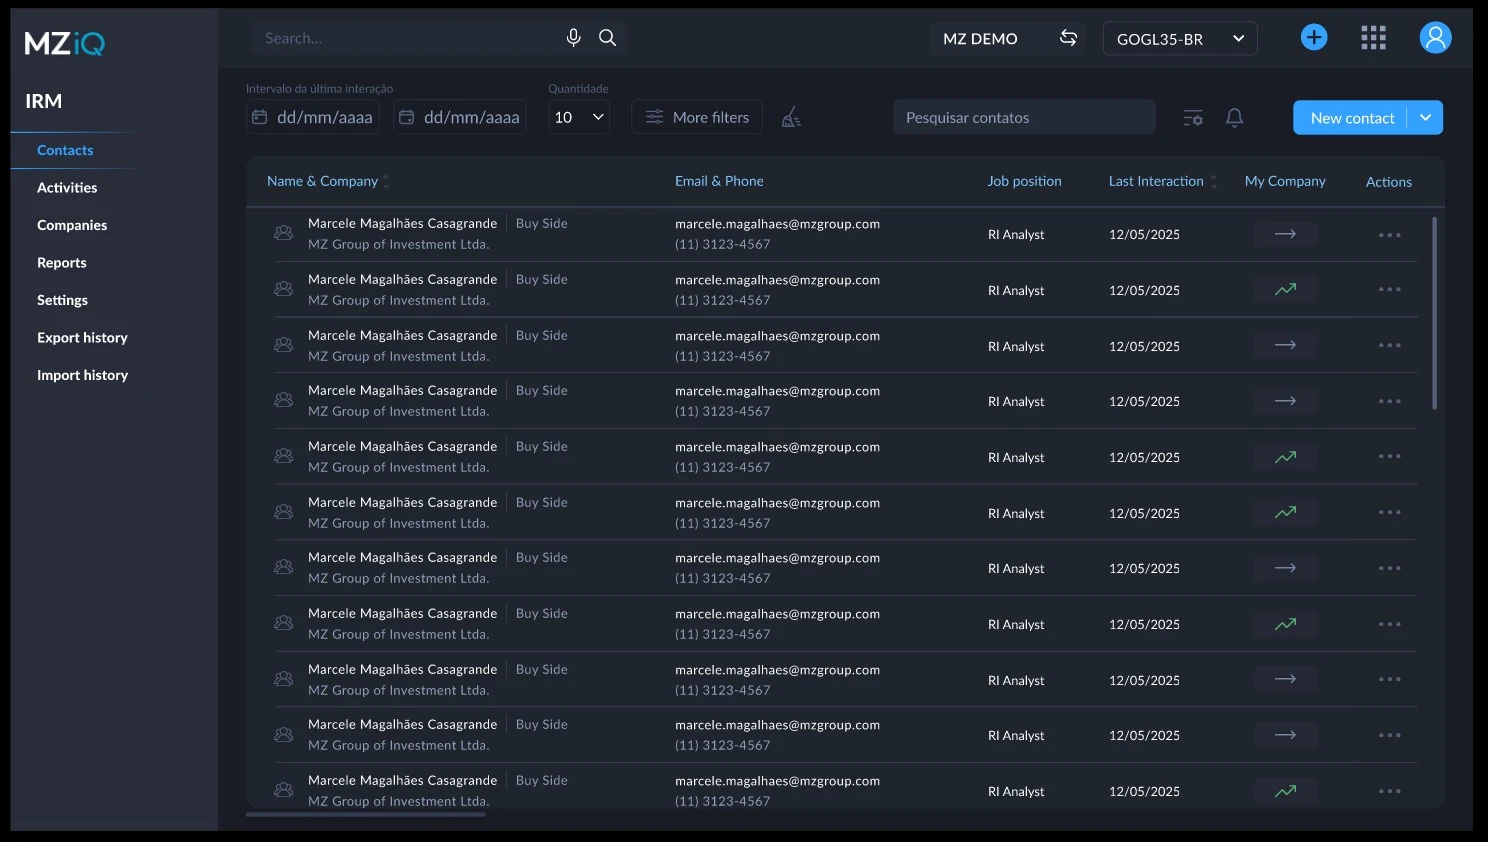Image resolution: width=1488 pixels, height=842 pixels.
Task: Open the user profile avatar
Action: point(1435,38)
